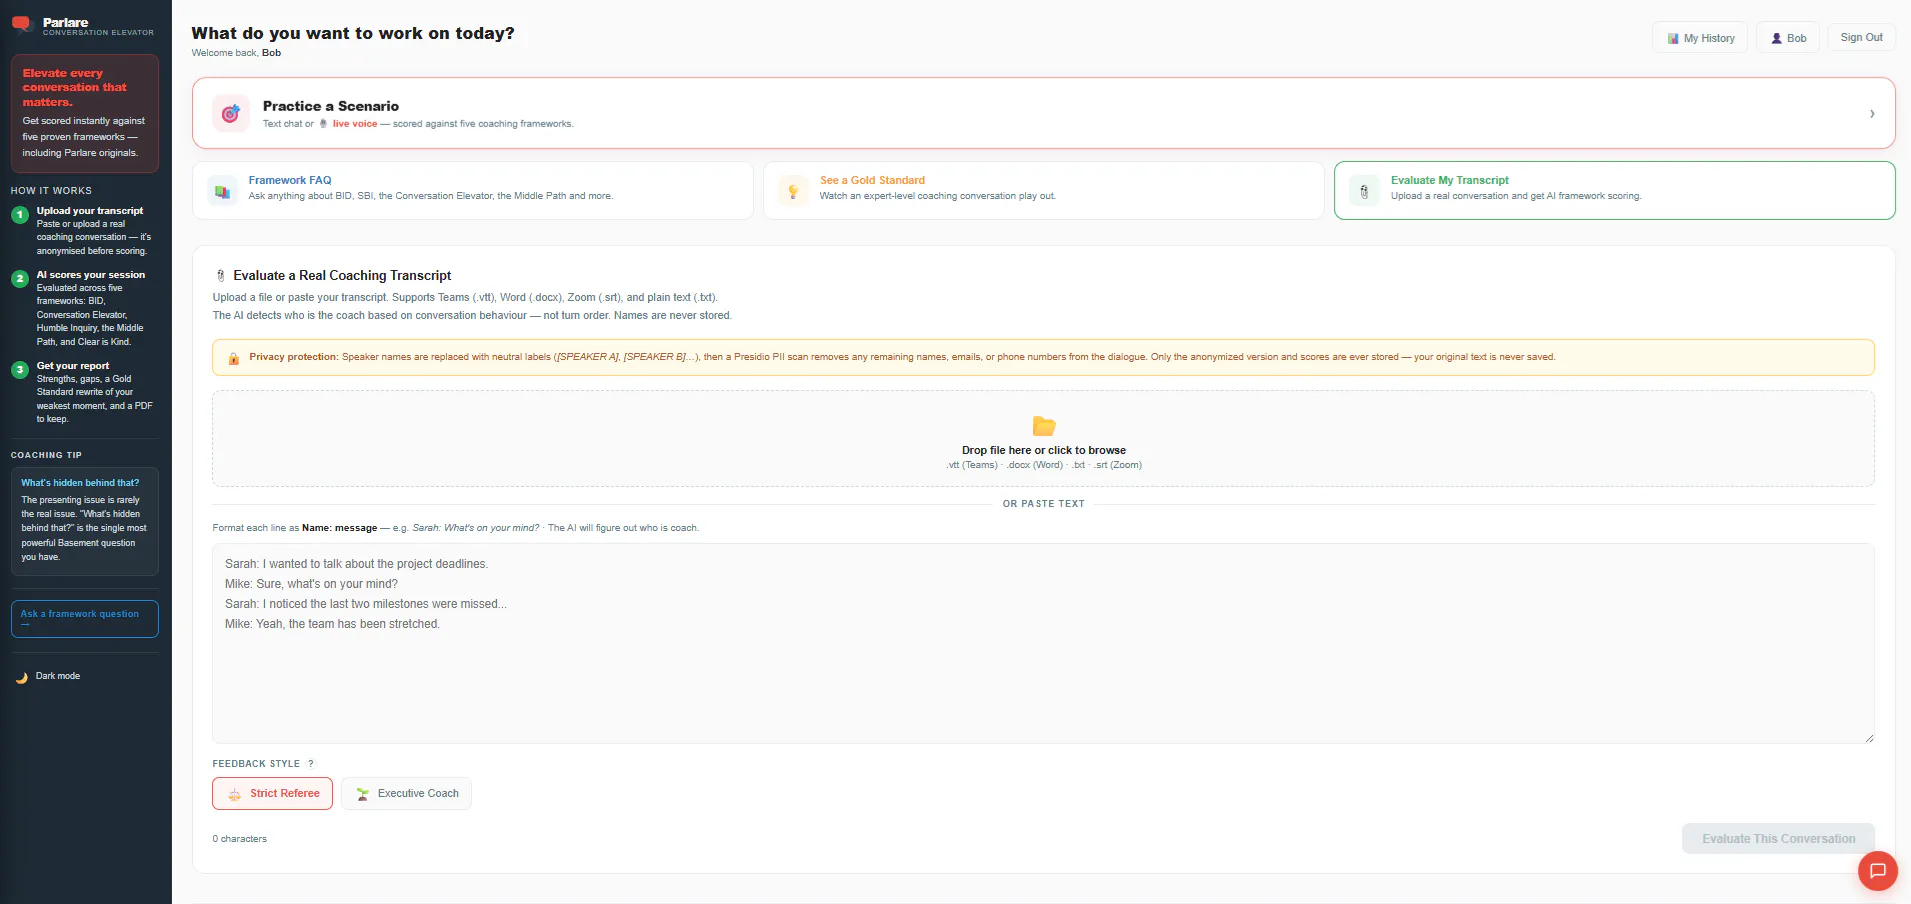Click Ask a framework question button
This screenshot has height=904, width=1911.
pyautogui.click(x=85, y=619)
